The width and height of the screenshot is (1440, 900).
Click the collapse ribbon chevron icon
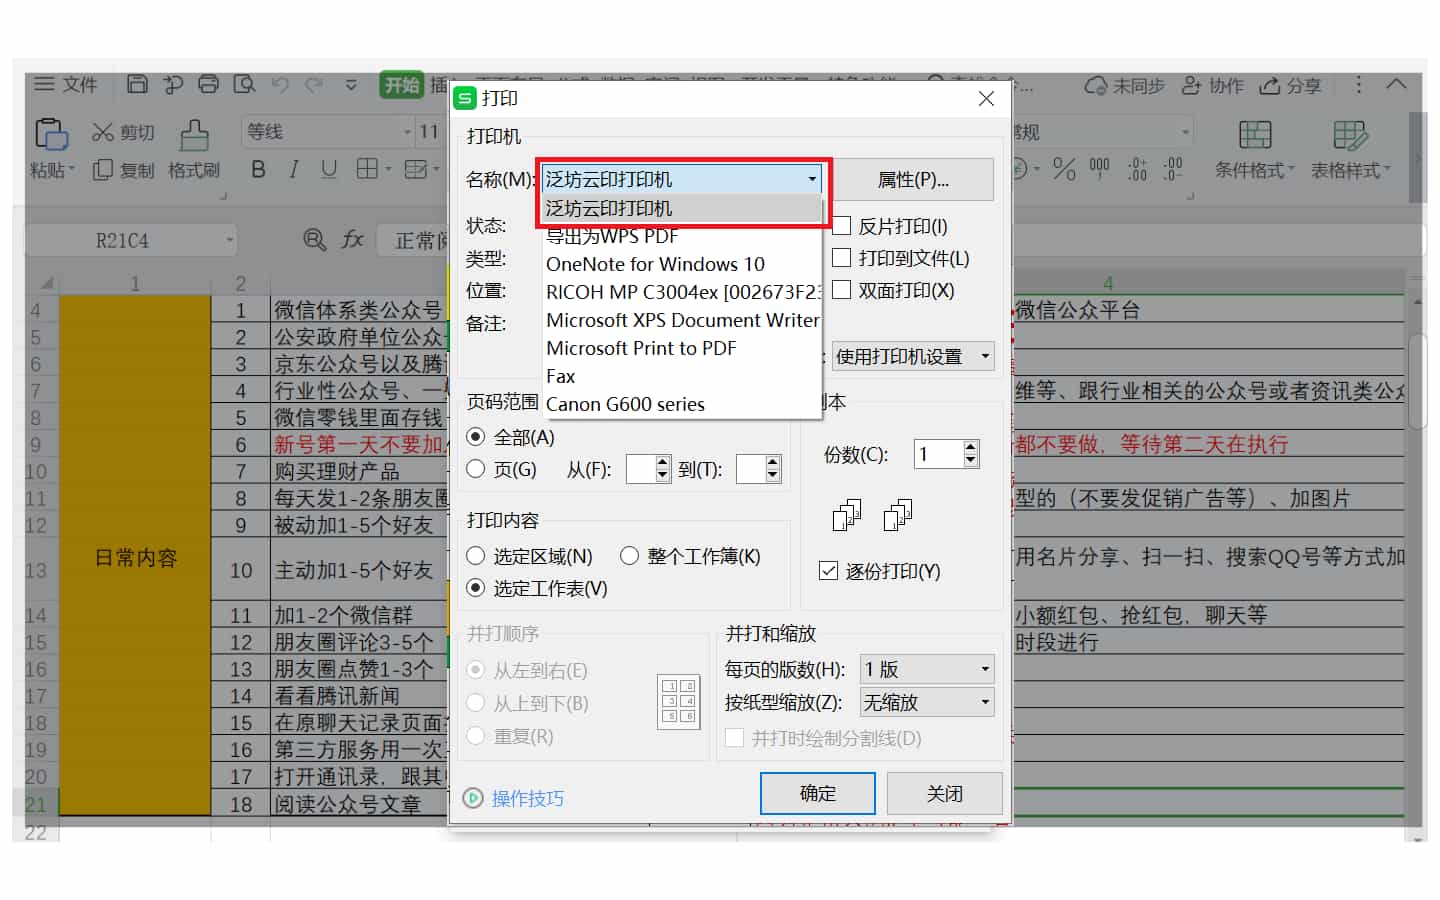pyautogui.click(x=1396, y=85)
